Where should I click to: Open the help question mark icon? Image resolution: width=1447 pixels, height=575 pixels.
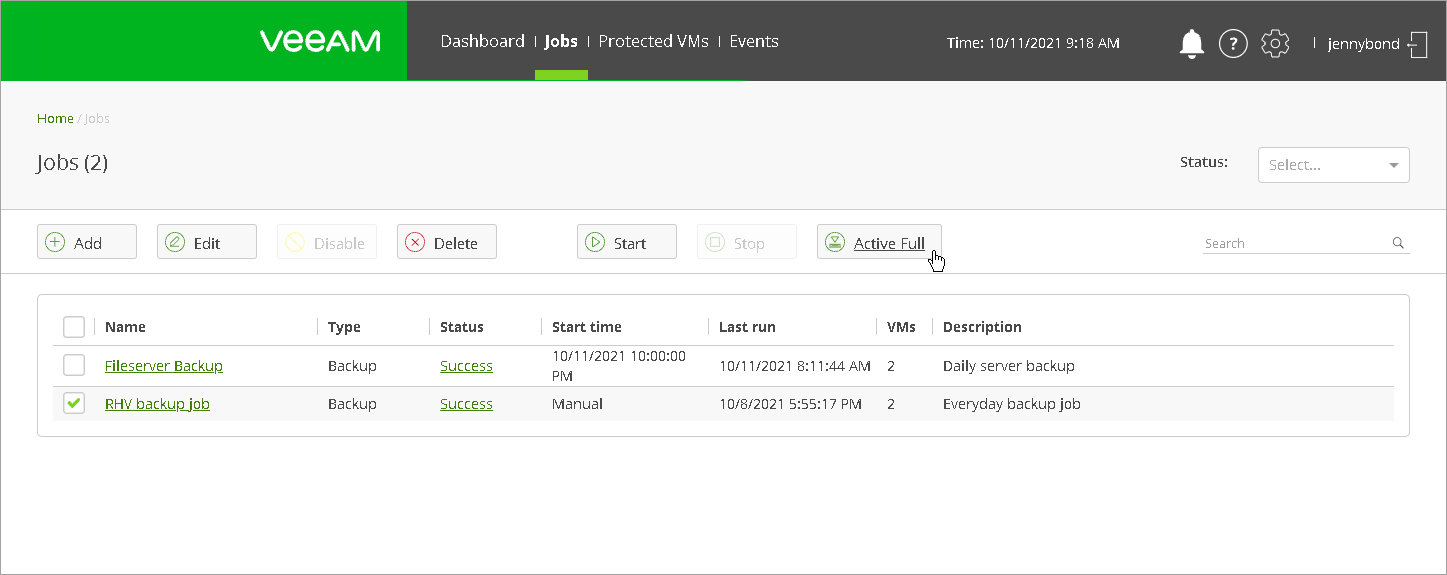tap(1233, 43)
